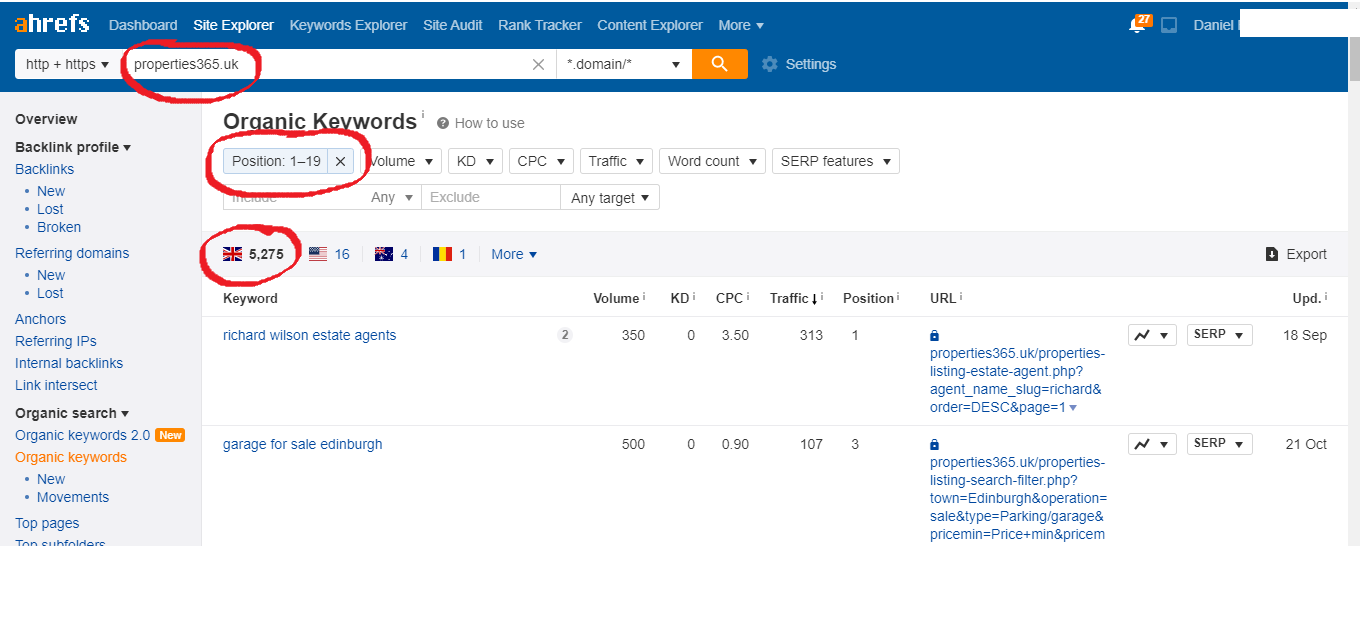Click the How to use help icon
Viewport: 1360px width, 628px height.
point(443,123)
